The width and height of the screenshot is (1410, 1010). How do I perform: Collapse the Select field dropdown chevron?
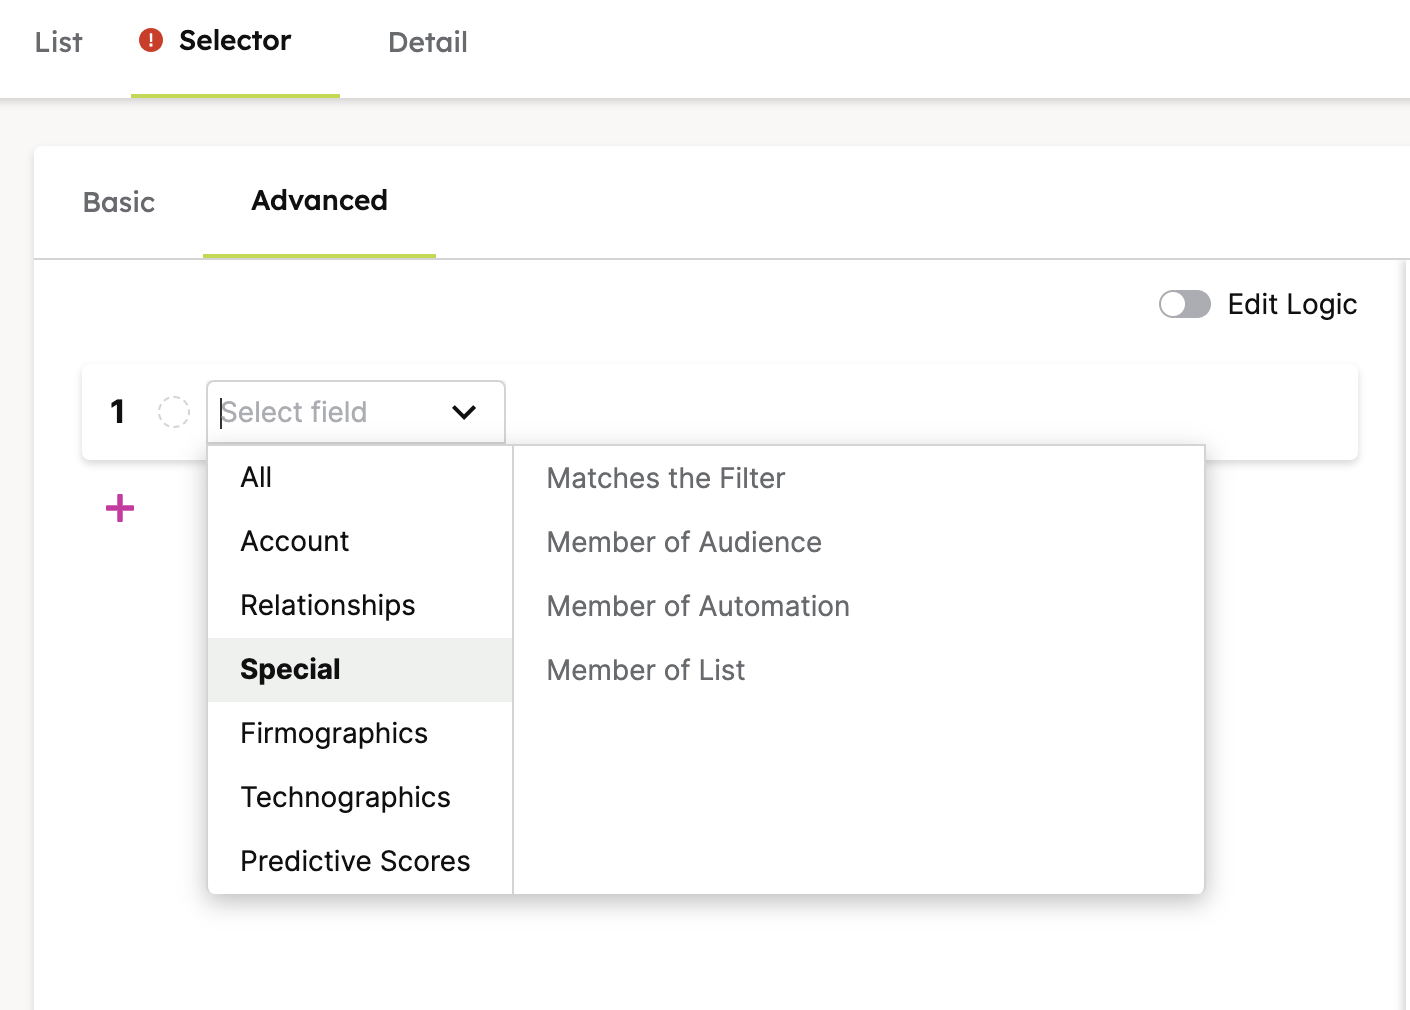[x=464, y=412]
